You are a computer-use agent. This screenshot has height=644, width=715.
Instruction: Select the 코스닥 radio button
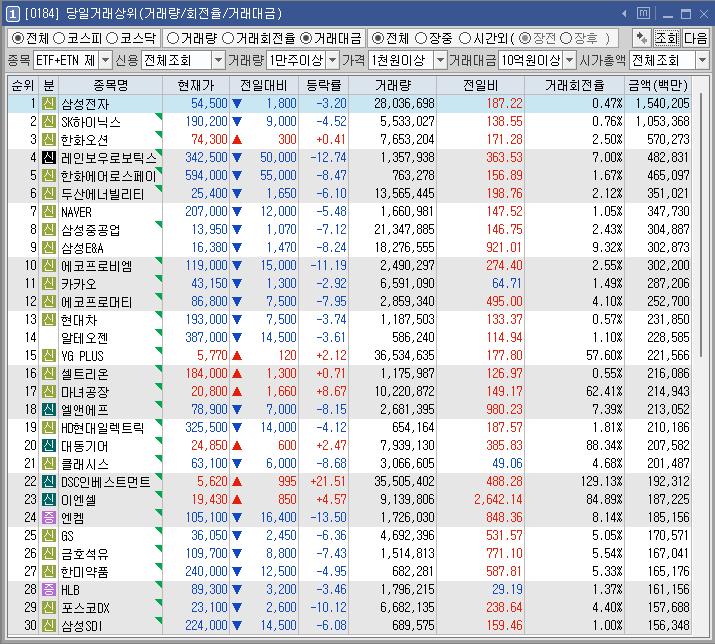[112, 38]
